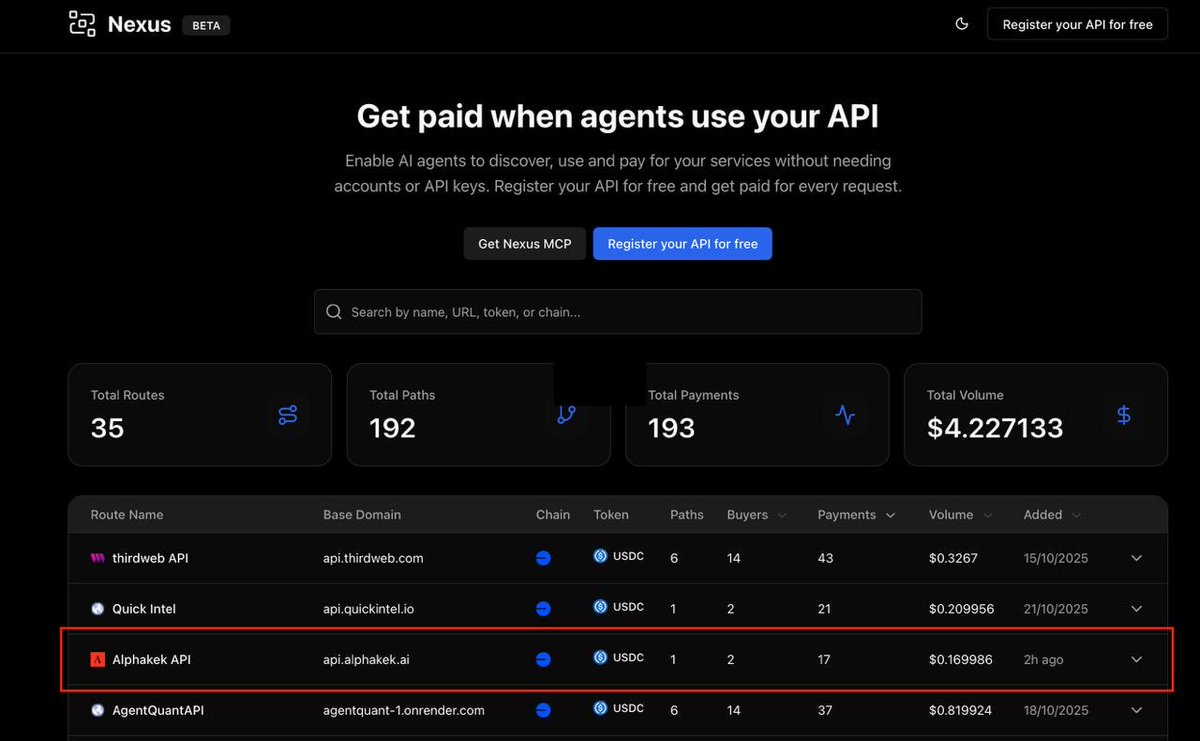Click api.quickintel.io domain text
Viewport: 1200px width, 741px height.
click(369, 609)
